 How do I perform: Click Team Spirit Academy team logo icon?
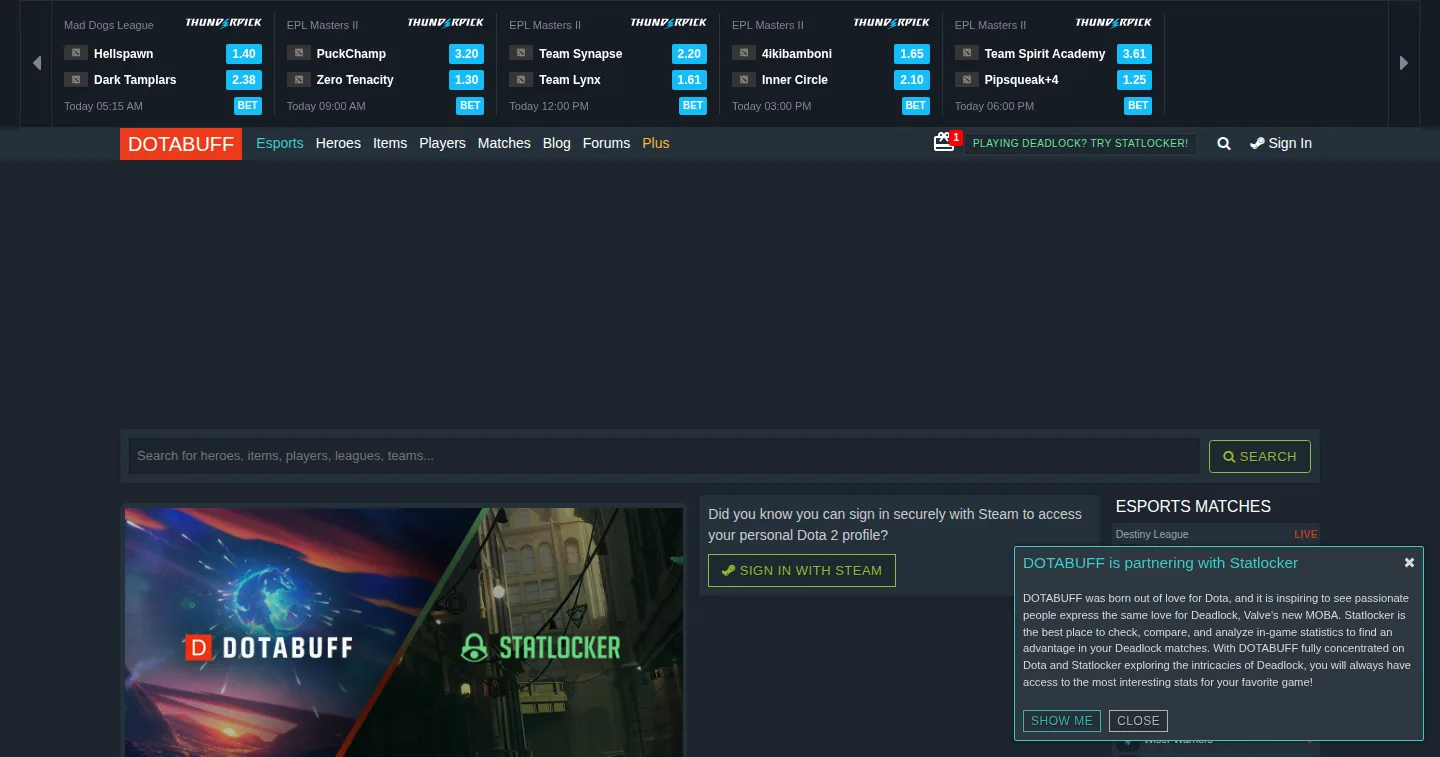pyautogui.click(x=967, y=53)
